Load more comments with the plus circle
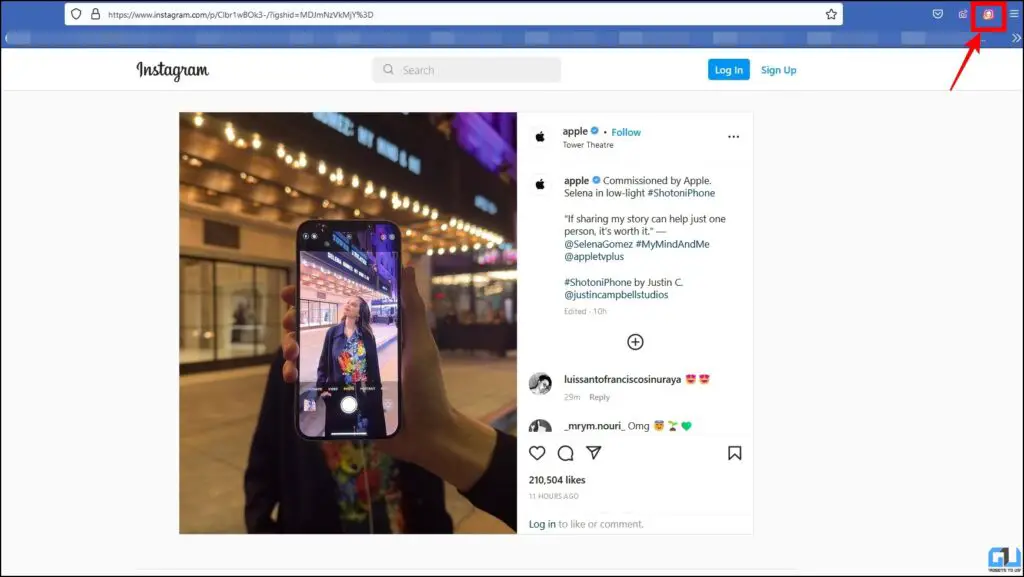This screenshot has width=1024, height=577. (635, 342)
